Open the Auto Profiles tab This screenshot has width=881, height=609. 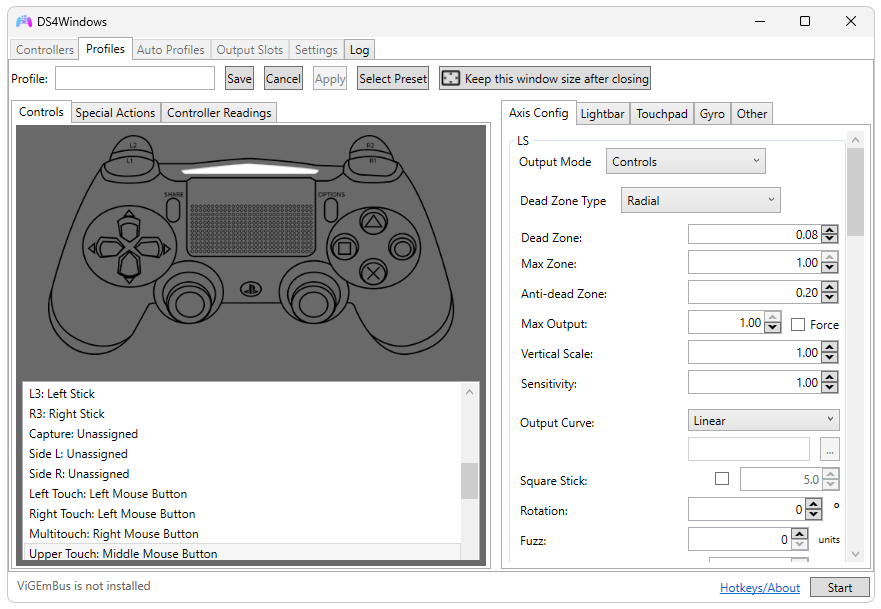pos(170,49)
